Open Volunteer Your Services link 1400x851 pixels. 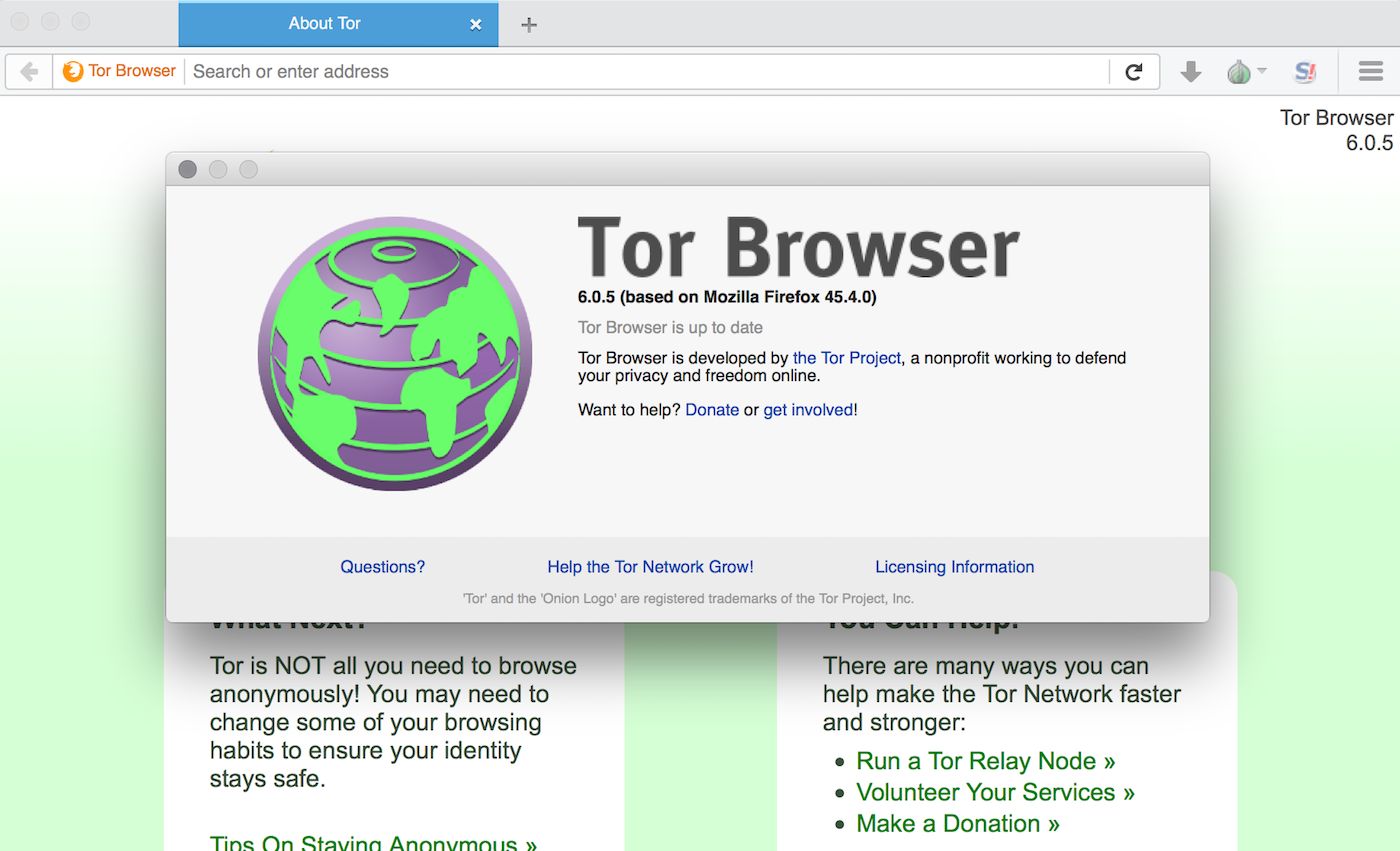995,792
